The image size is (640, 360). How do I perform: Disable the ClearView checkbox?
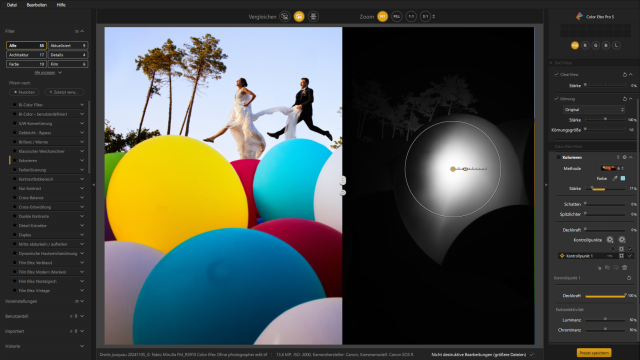556,75
